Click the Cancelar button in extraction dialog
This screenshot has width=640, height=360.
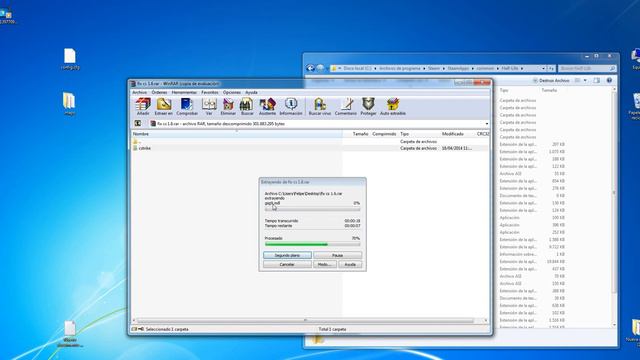coord(287,264)
